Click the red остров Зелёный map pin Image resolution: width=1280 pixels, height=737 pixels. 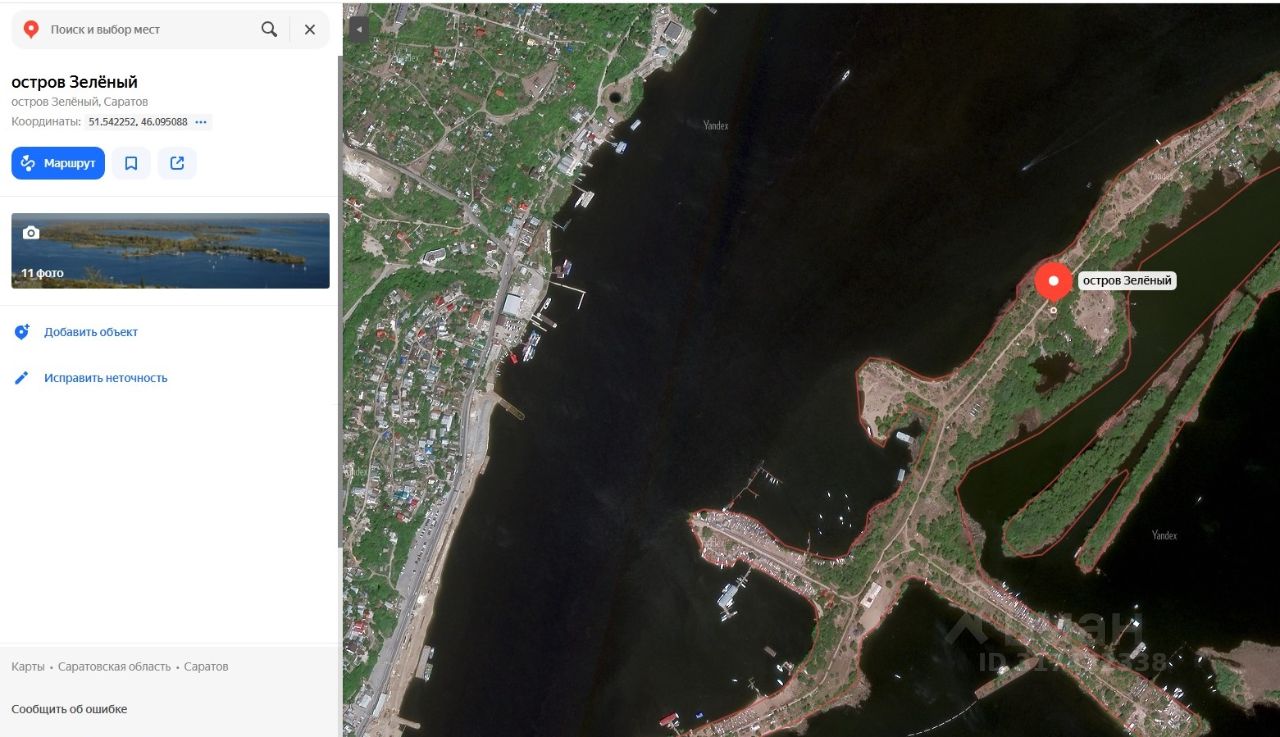tap(1053, 283)
